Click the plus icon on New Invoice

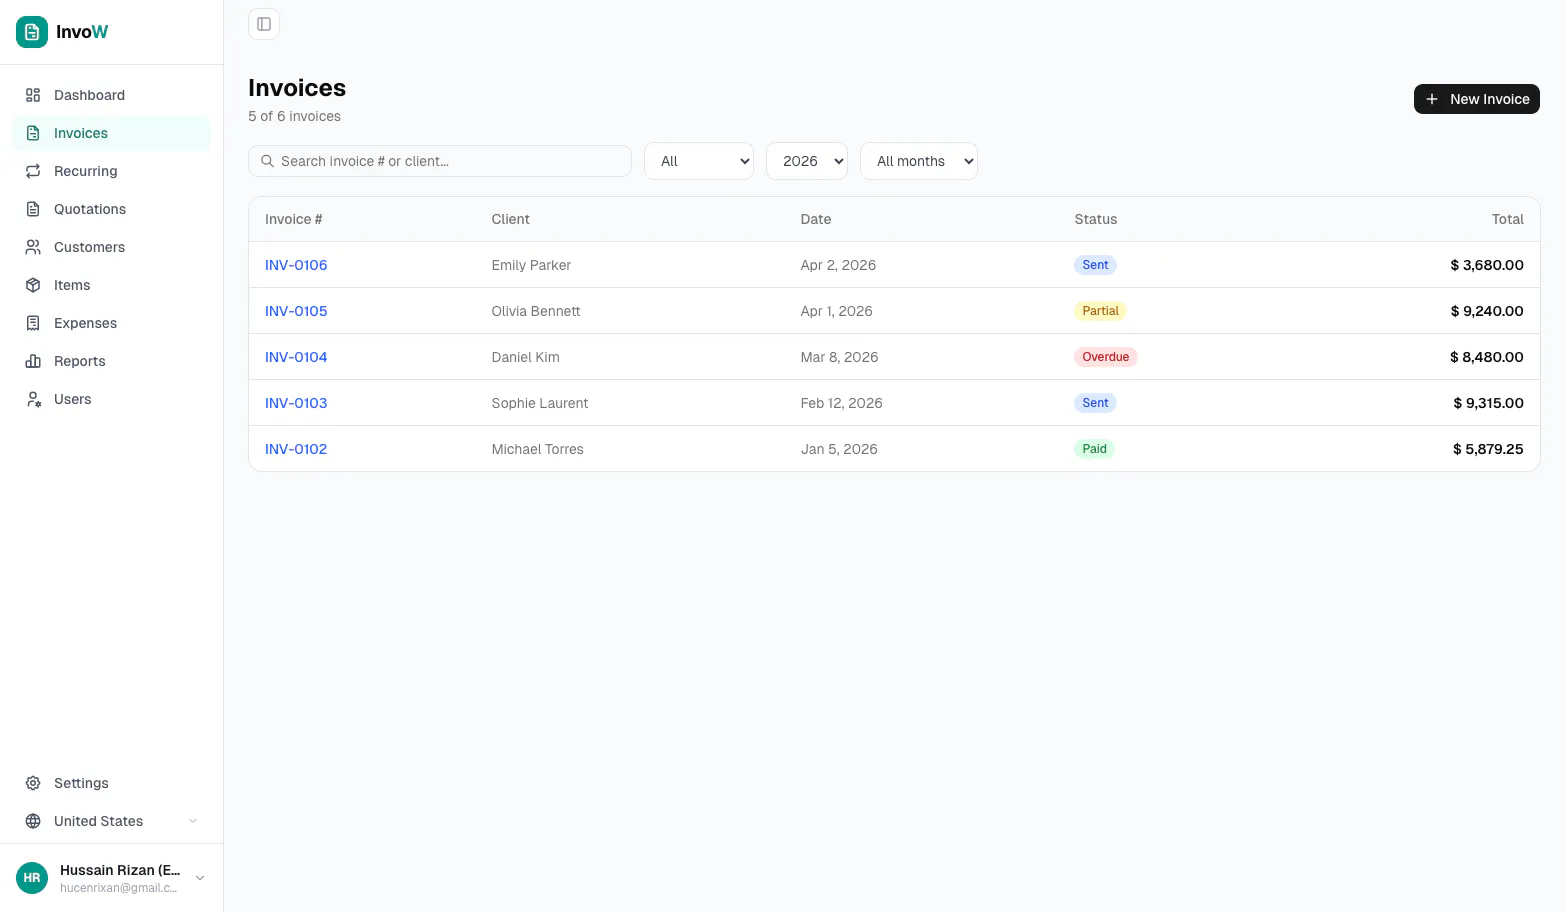(x=1432, y=99)
